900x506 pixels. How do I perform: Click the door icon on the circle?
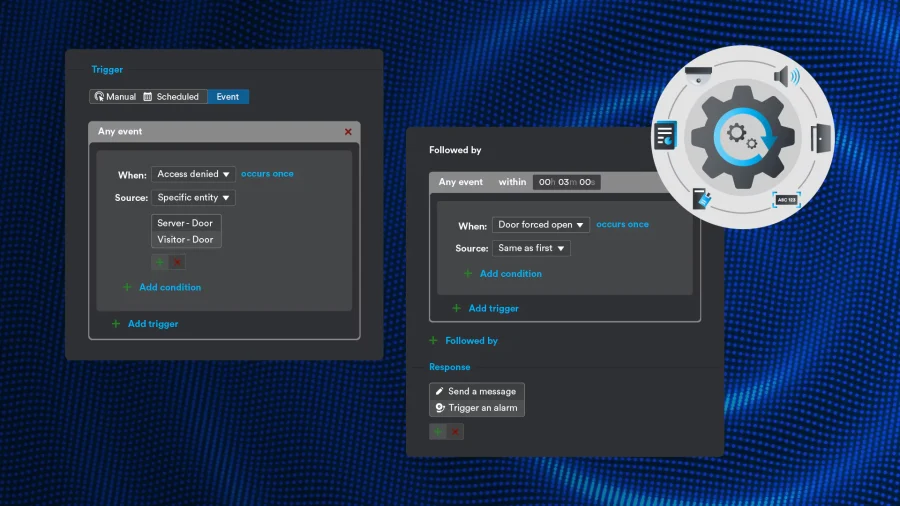[820, 137]
